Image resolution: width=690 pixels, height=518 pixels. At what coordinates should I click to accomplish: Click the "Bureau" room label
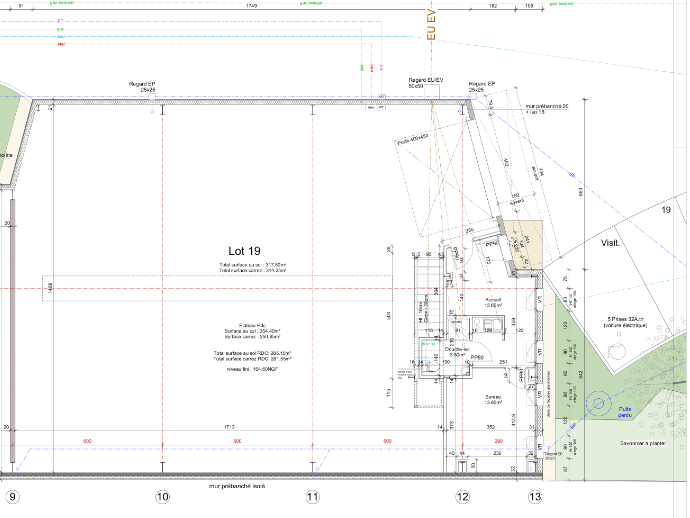point(493,399)
